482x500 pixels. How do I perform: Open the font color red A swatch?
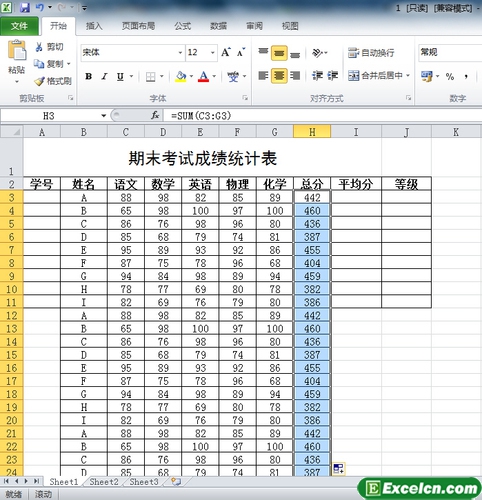[204, 77]
